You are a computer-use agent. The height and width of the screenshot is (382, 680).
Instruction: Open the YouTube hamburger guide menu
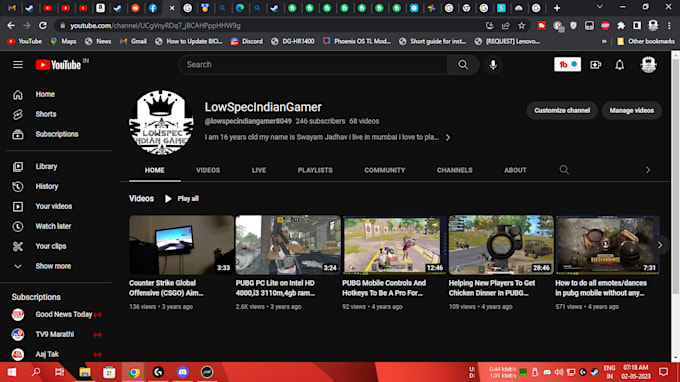point(18,65)
